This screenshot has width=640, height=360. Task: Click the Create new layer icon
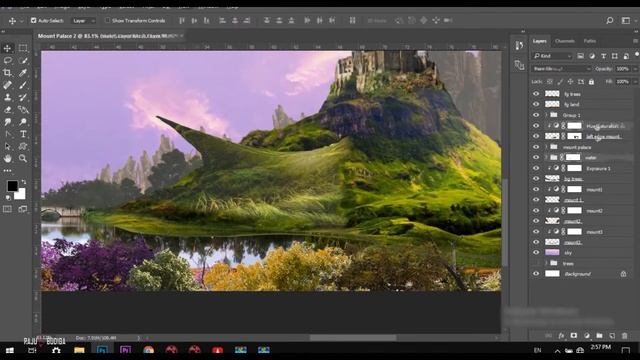click(612, 336)
